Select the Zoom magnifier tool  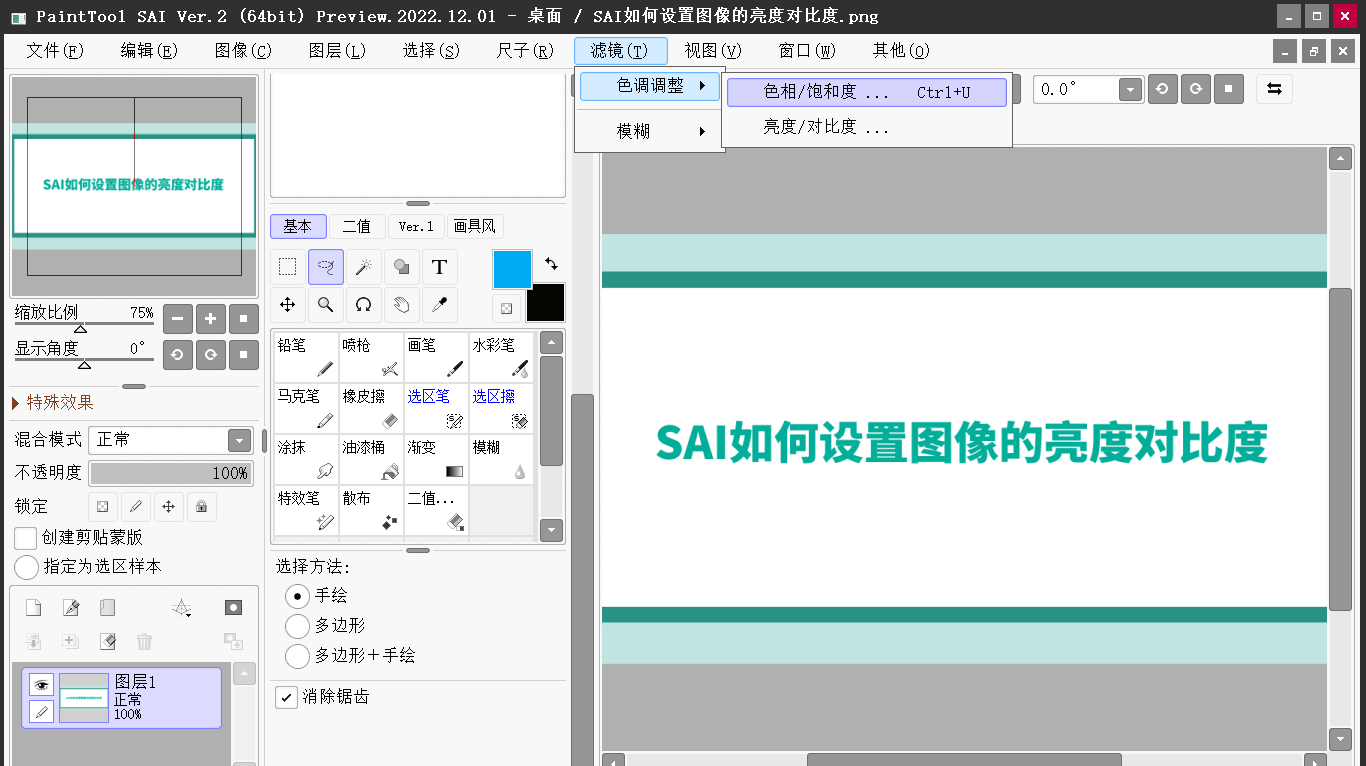coord(325,304)
